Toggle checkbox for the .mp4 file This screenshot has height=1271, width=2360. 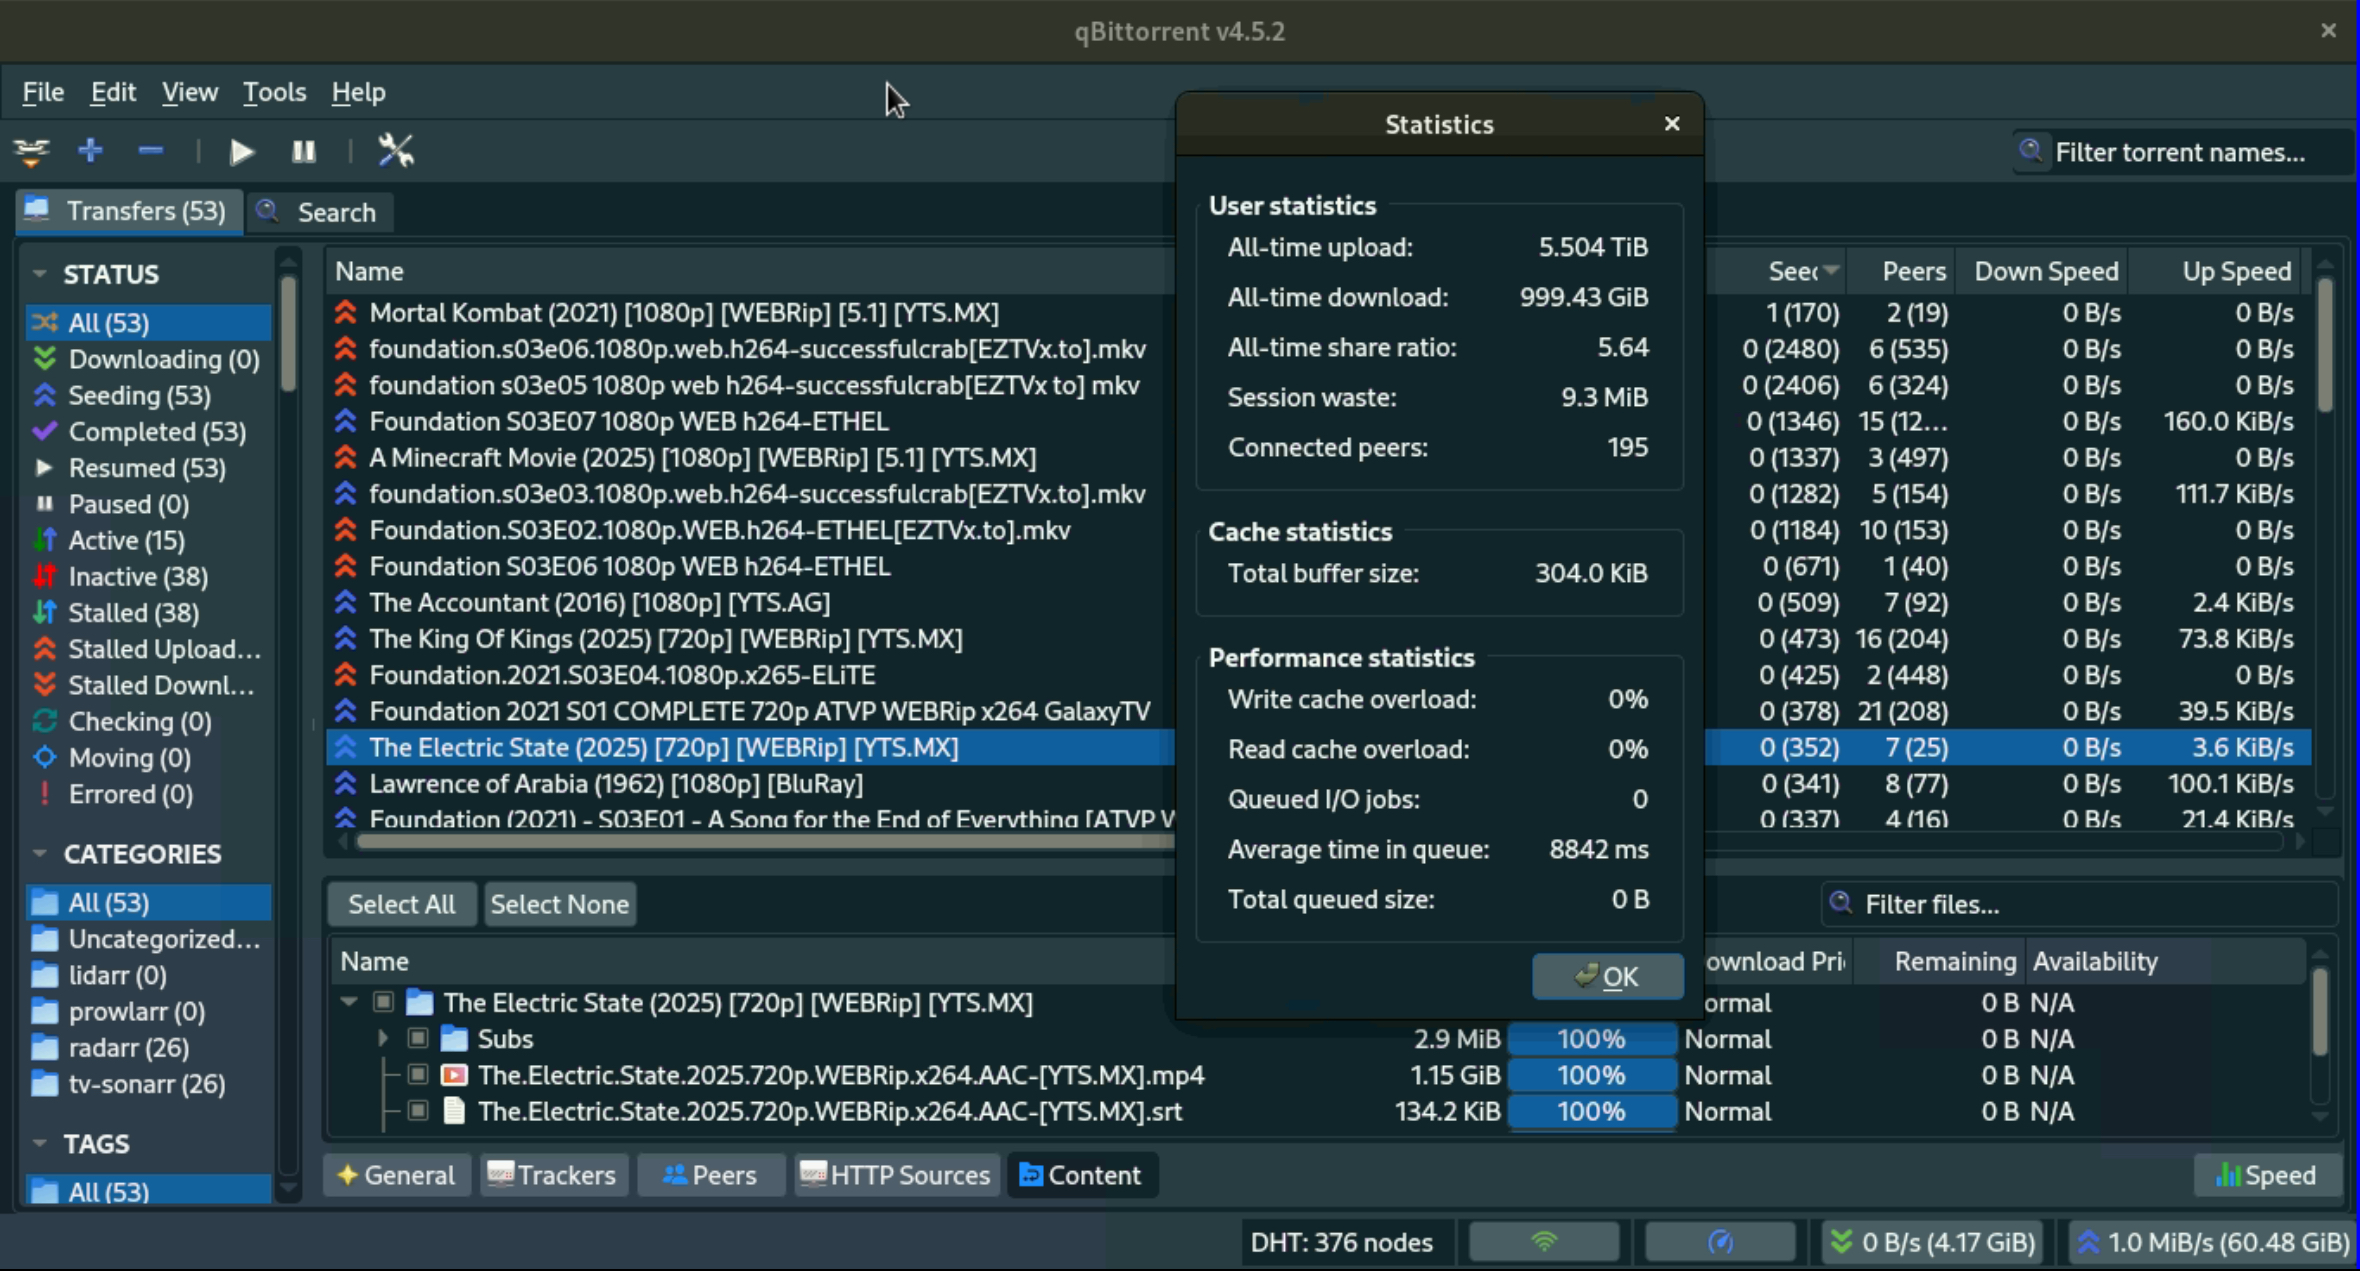(418, 1075)
